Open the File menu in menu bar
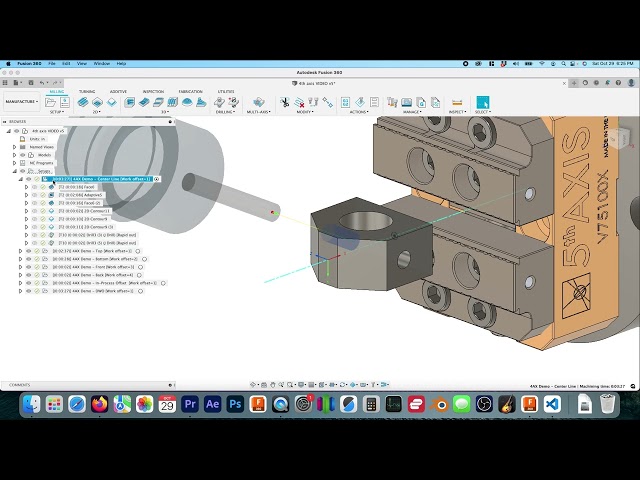 [x=52, y=64]
